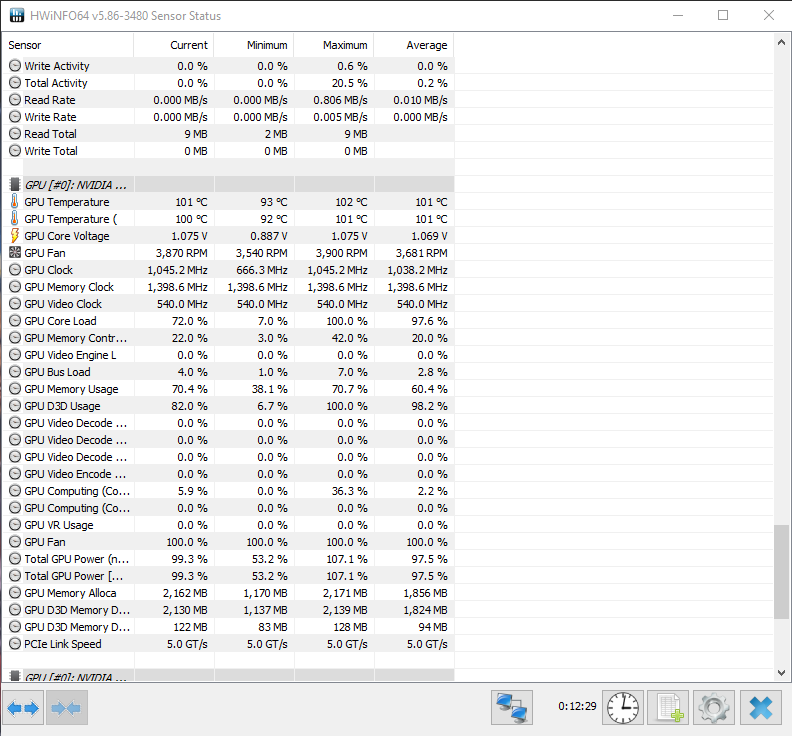Click the circle icon for GPU Core Load
The width and height of the screenshot is (792, 736).
point(15,321)
